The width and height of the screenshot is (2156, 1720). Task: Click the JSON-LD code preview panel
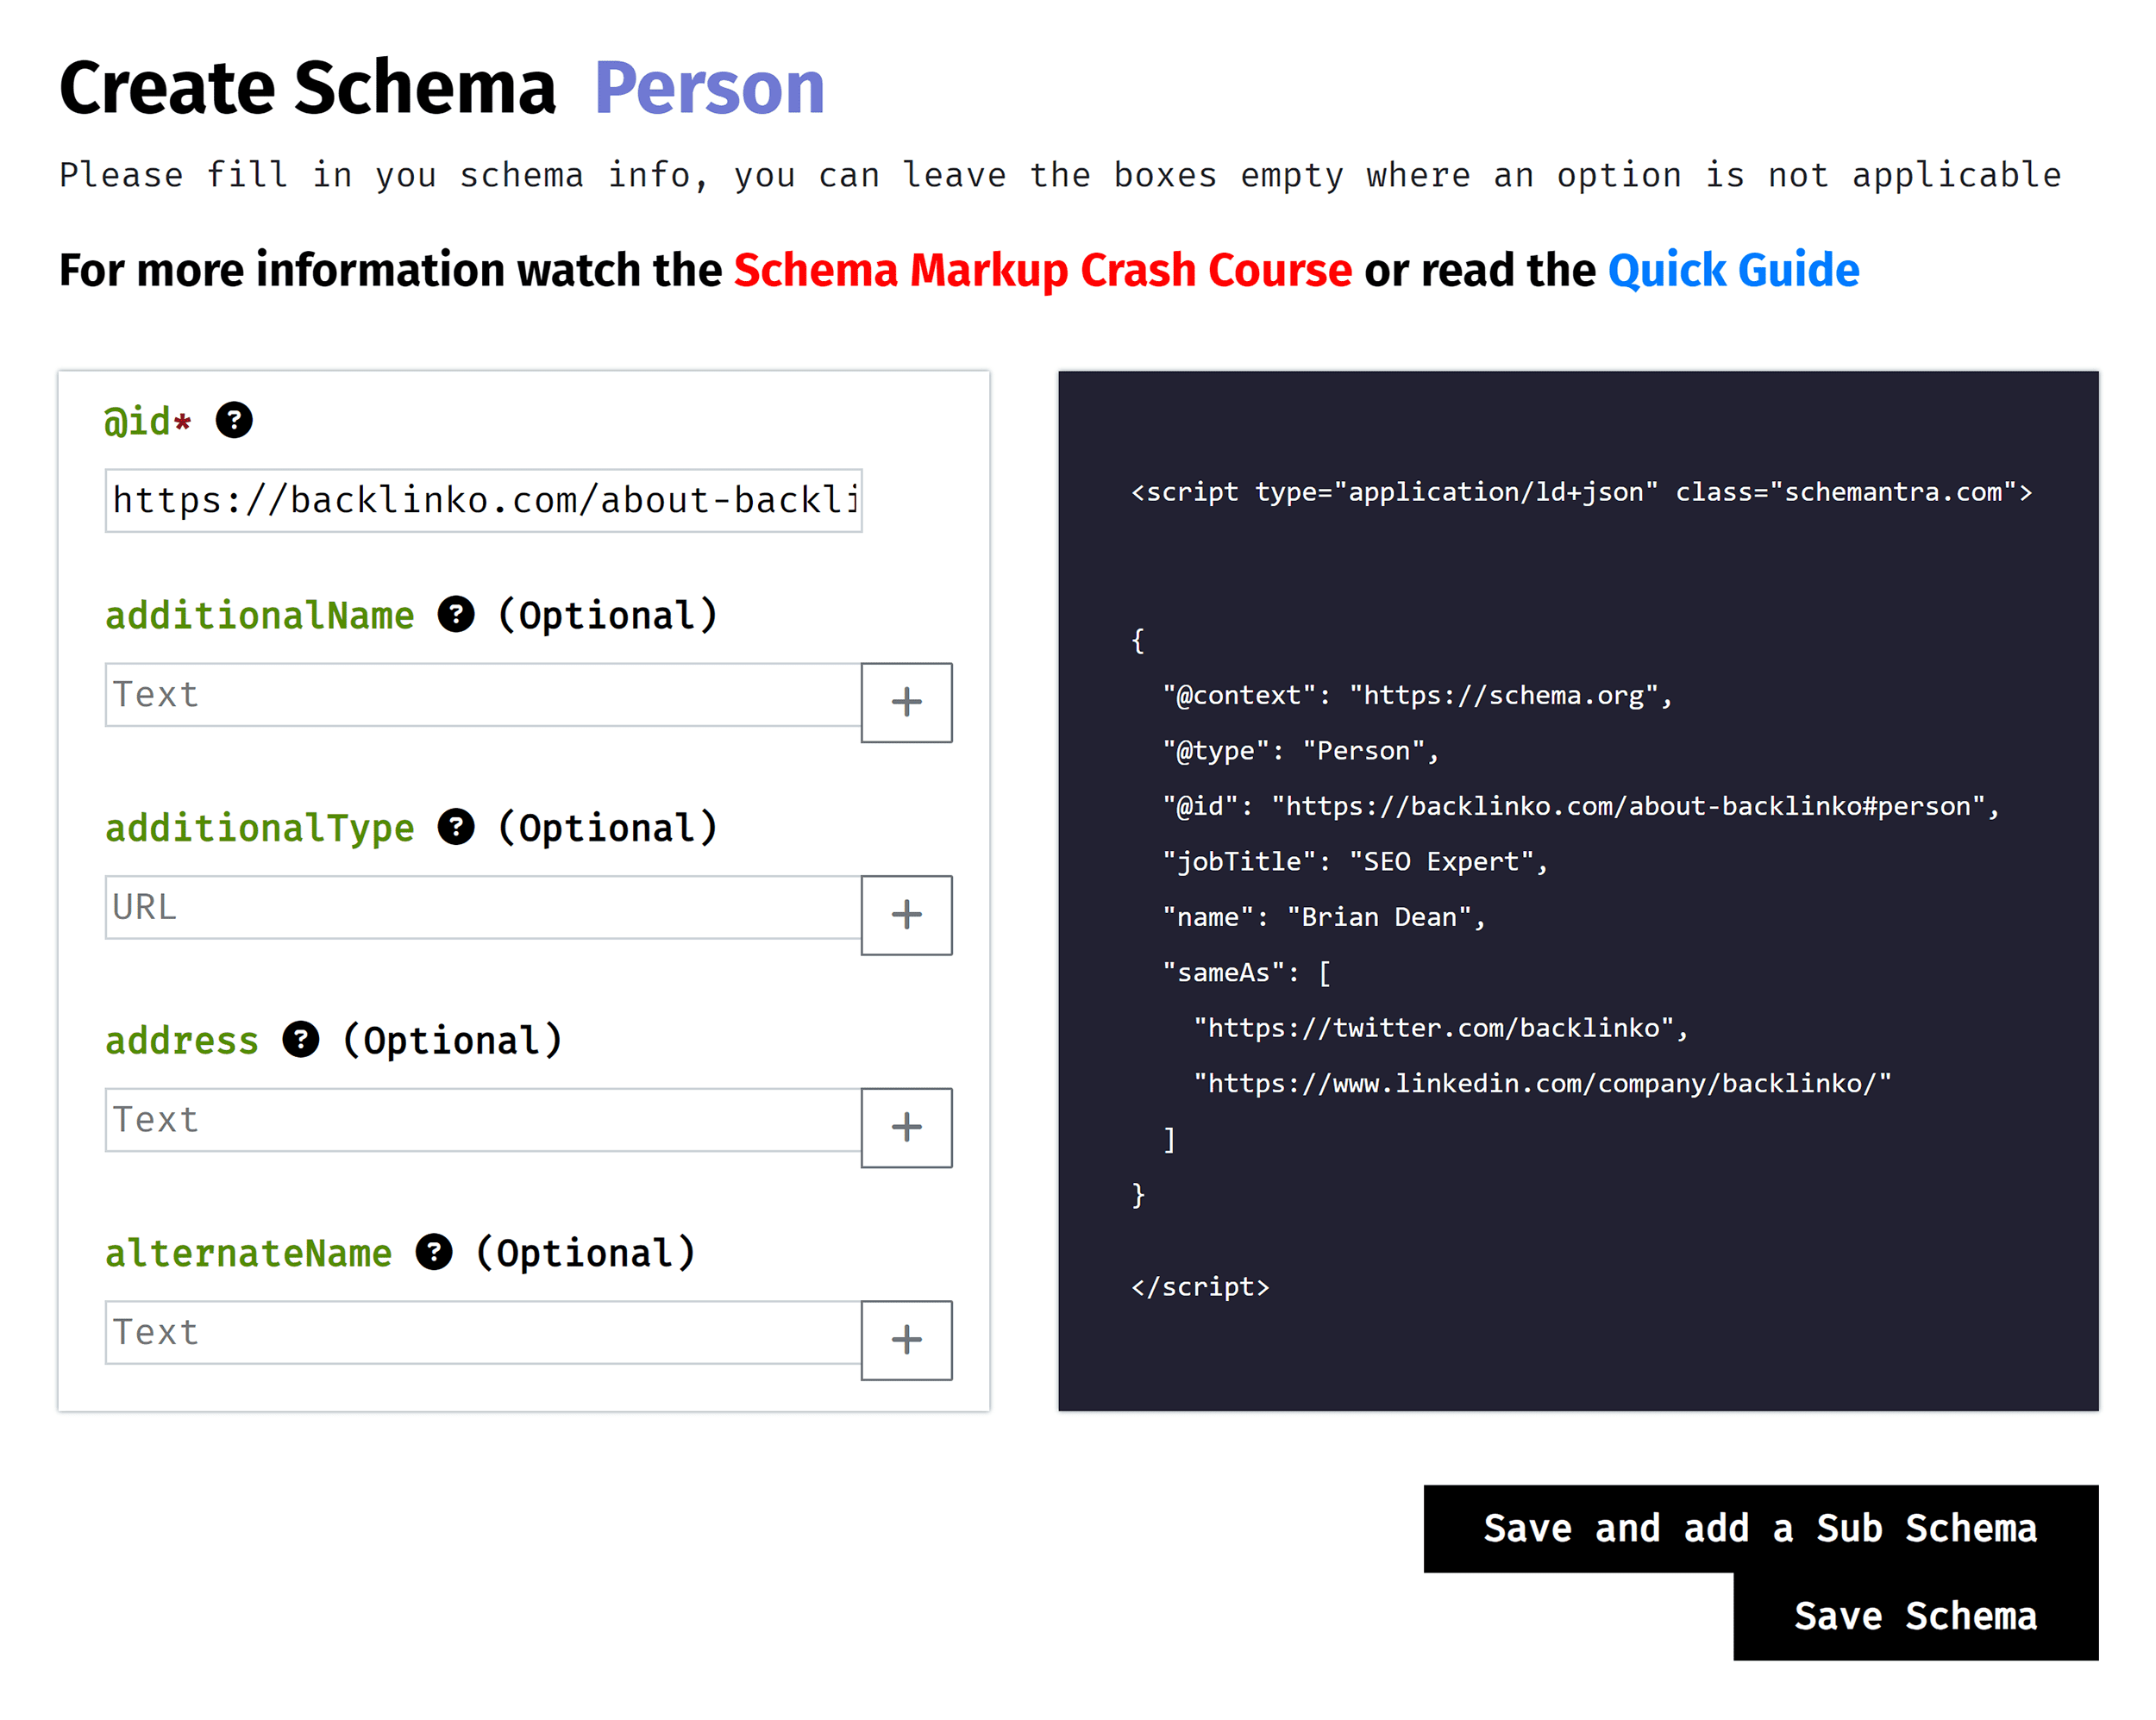(1578, 890)
